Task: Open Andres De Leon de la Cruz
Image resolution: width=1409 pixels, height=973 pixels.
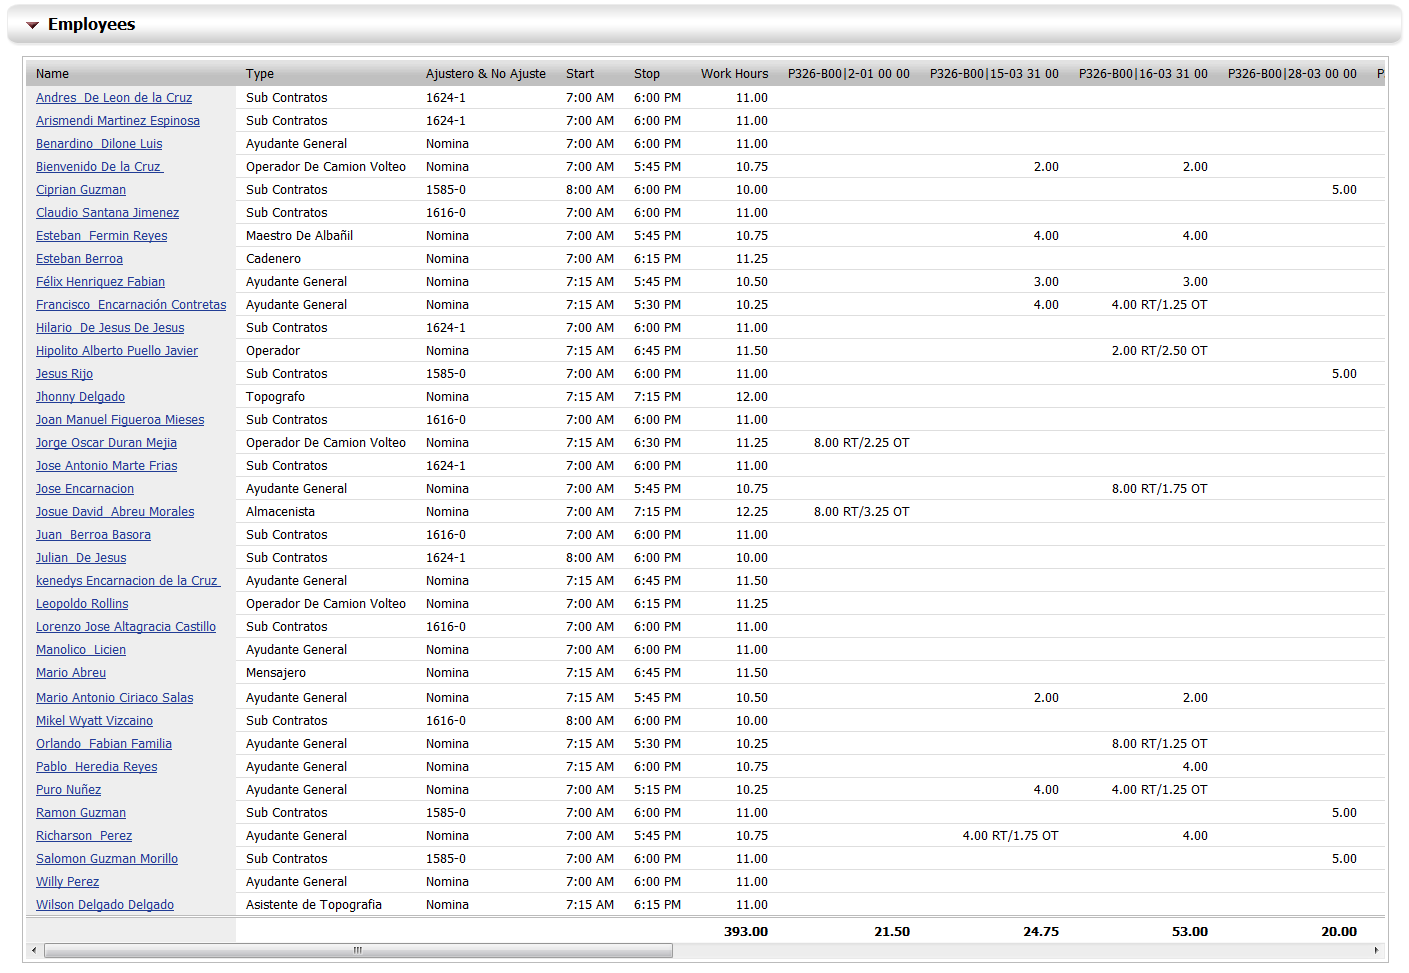Action: pos(114,98)
